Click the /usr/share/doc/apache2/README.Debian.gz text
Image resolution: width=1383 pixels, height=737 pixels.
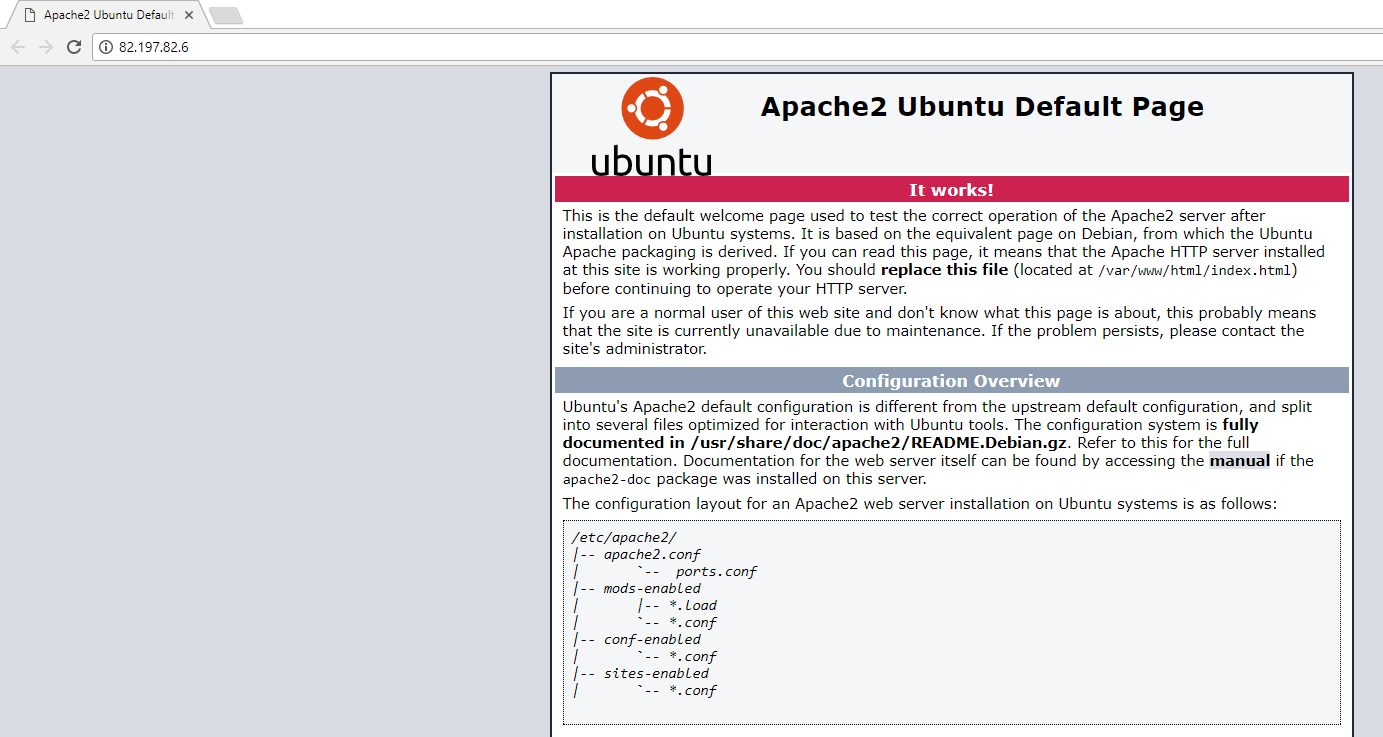pyautogui.click(x=879, y=442)
